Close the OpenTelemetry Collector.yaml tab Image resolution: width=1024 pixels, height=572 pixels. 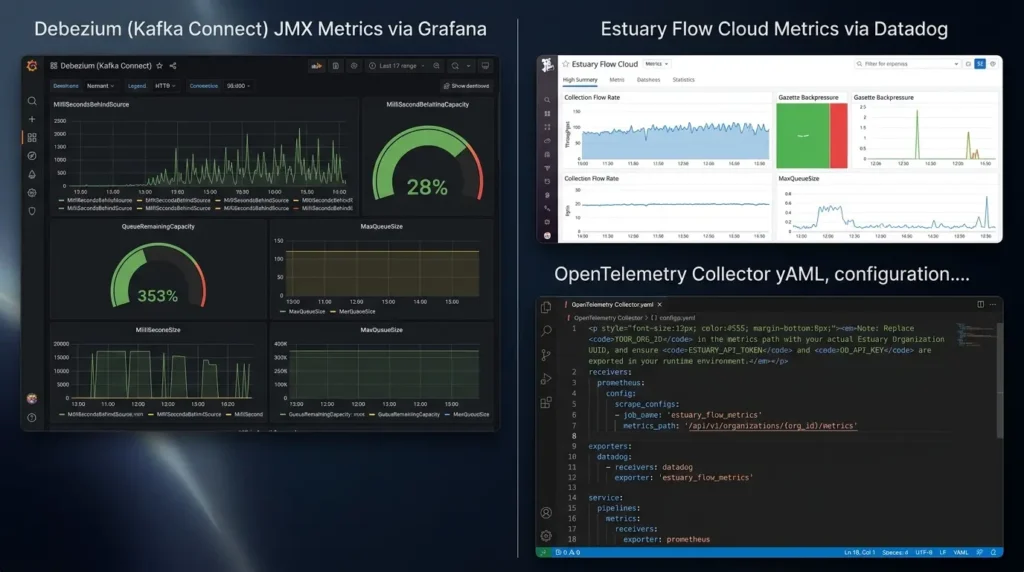[x=660, y=305]
